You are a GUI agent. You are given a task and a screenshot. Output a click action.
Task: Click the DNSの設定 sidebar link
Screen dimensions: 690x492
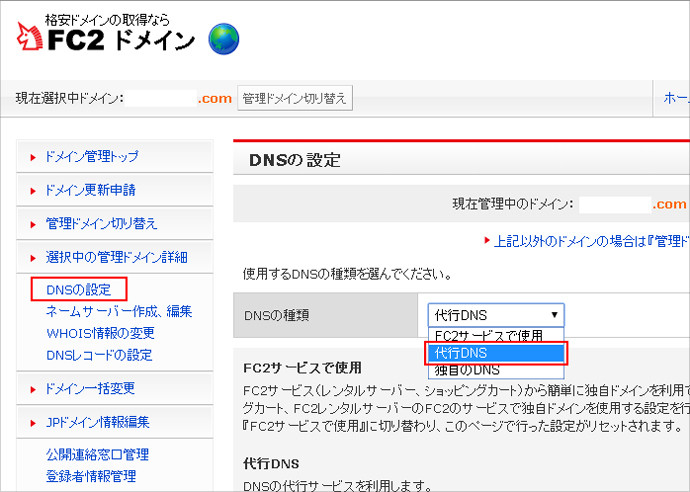pos(79,290)
